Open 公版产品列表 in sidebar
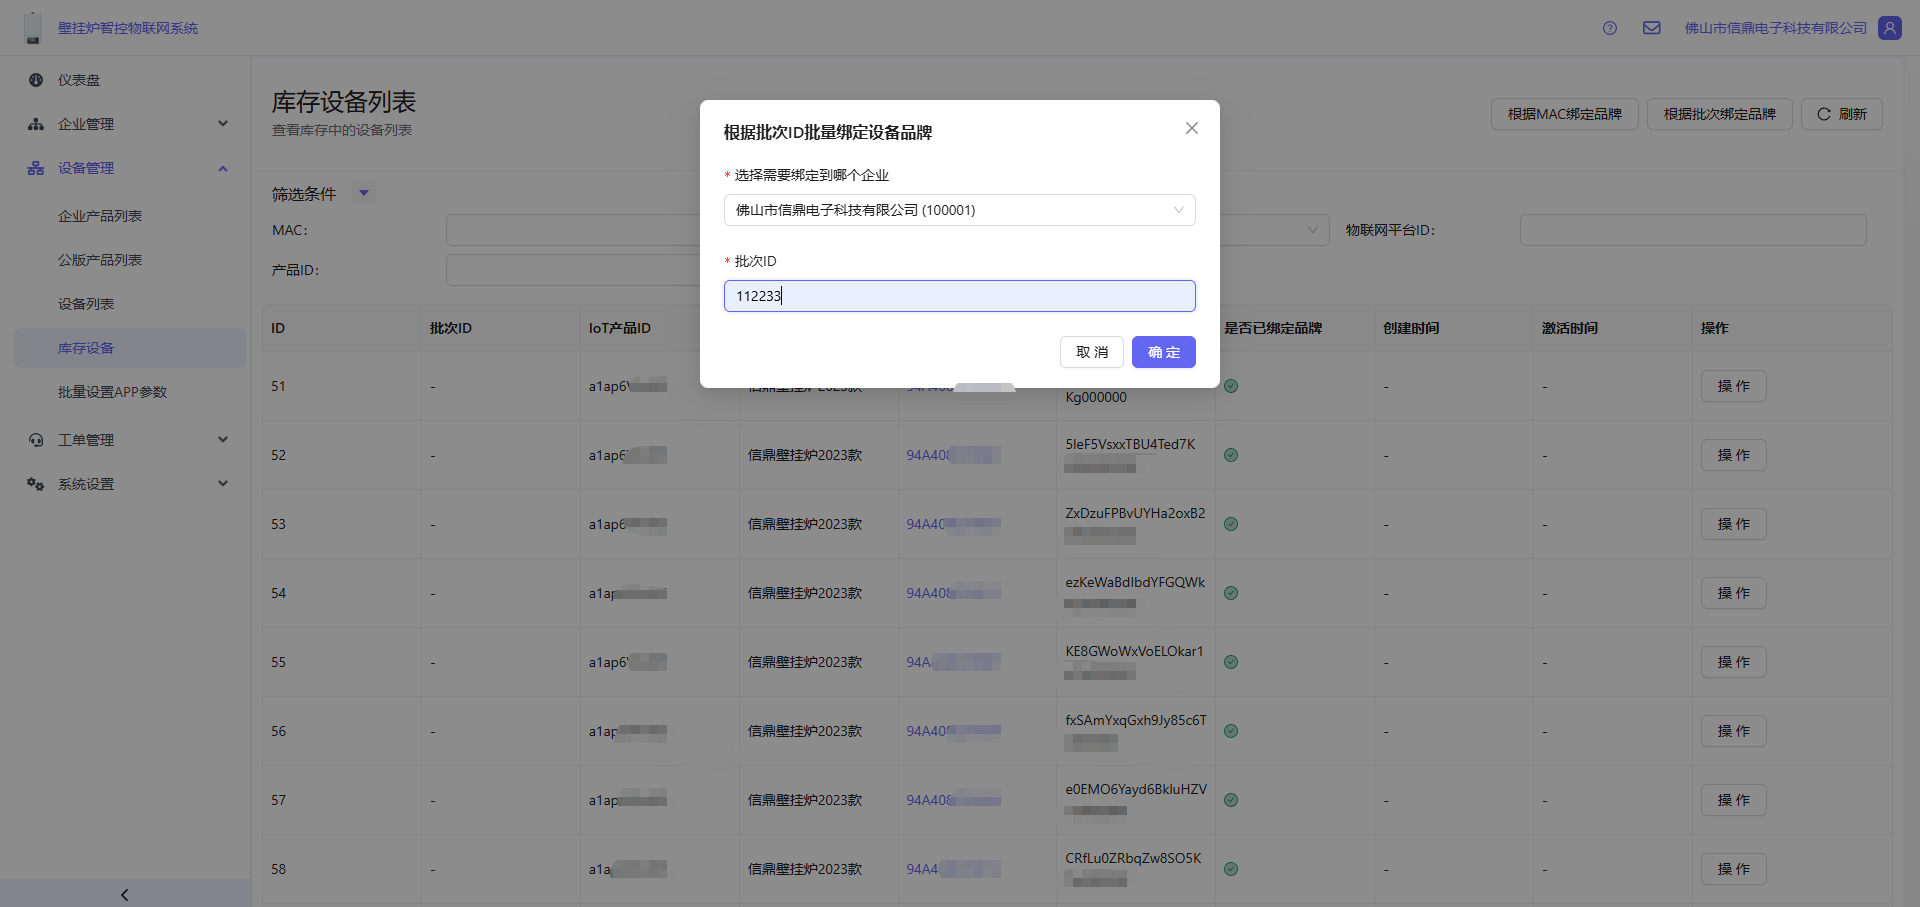The height and width of the screenshot is (907, 1920). pos(100,260)
